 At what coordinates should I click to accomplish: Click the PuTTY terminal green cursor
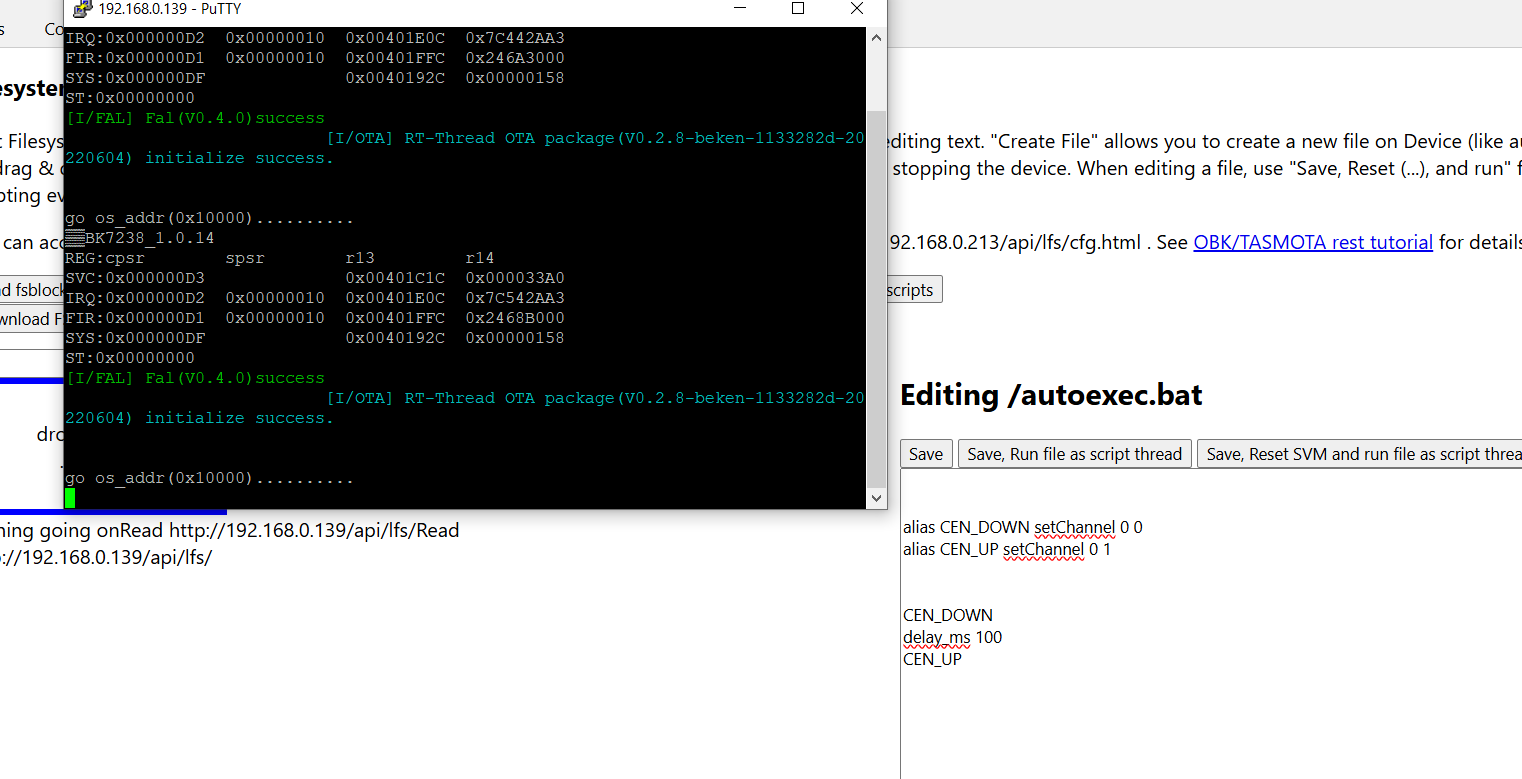(x=70, y=498)
